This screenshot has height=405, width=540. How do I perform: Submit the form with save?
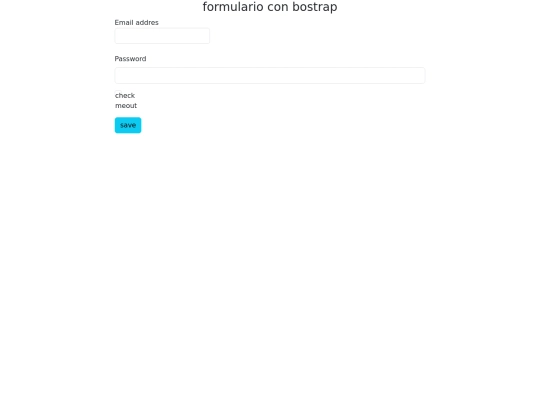point(128,125)
